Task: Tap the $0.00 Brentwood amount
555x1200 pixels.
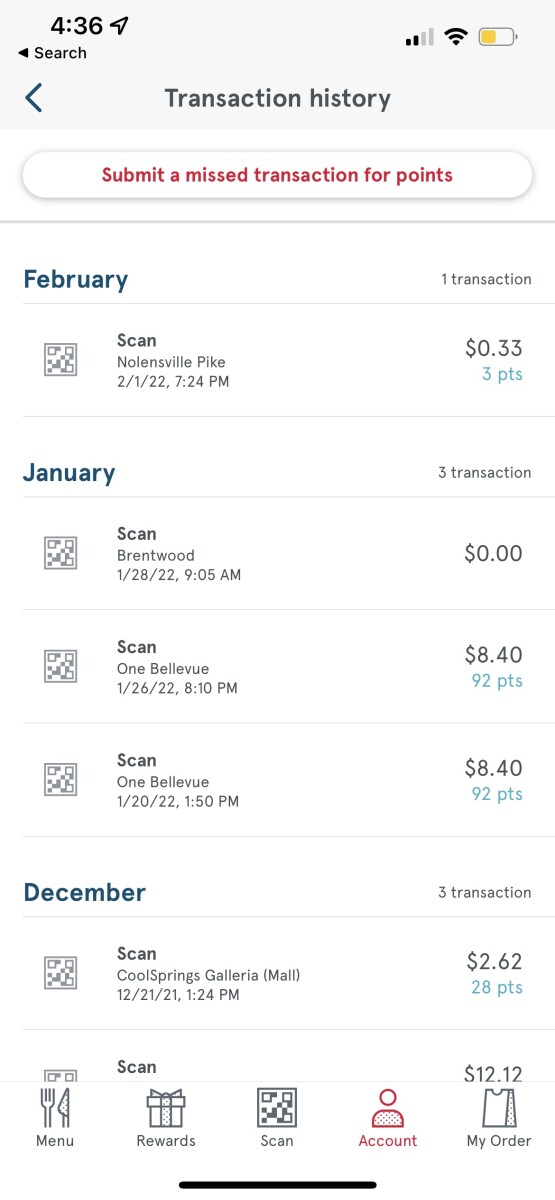Action: 493,553
